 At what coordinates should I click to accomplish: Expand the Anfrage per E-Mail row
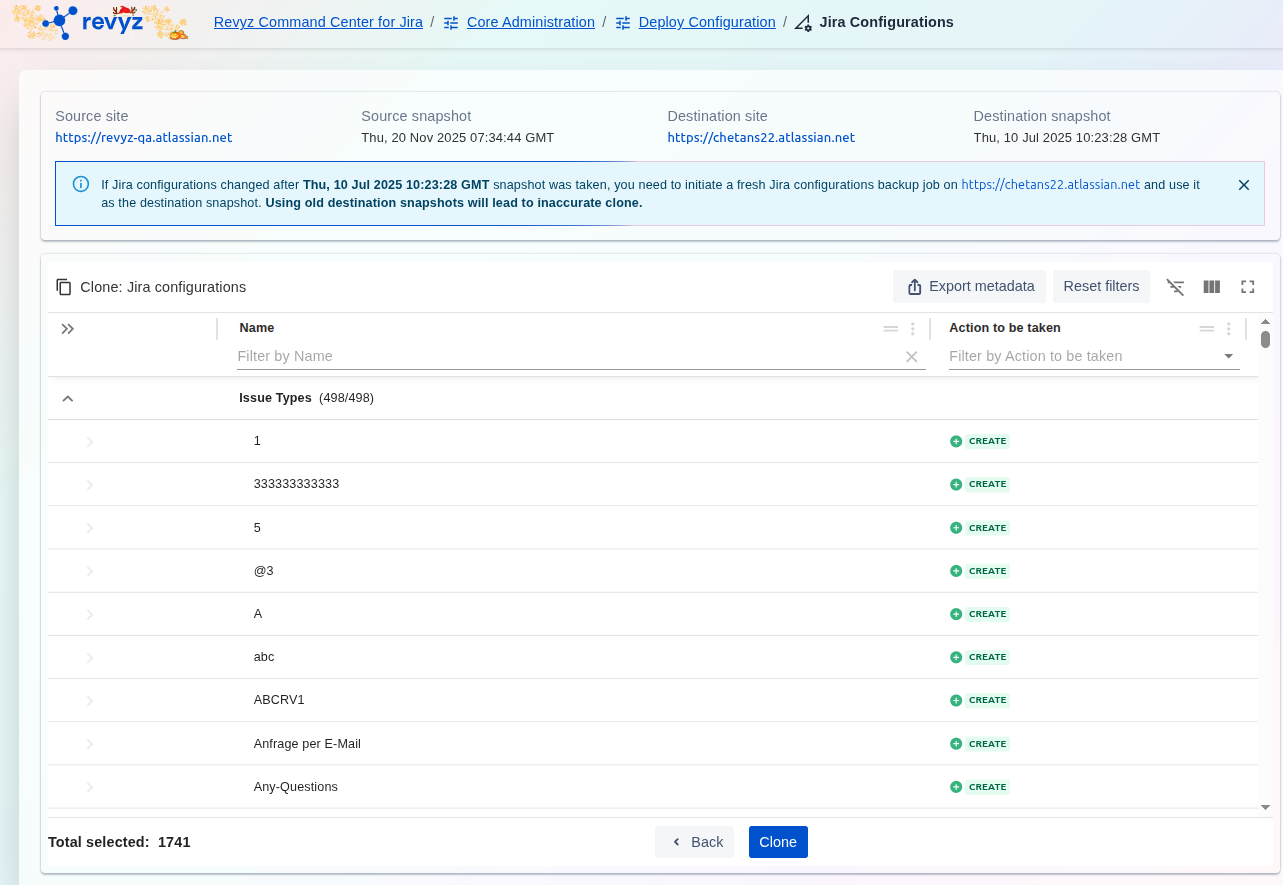pos(90,744)
